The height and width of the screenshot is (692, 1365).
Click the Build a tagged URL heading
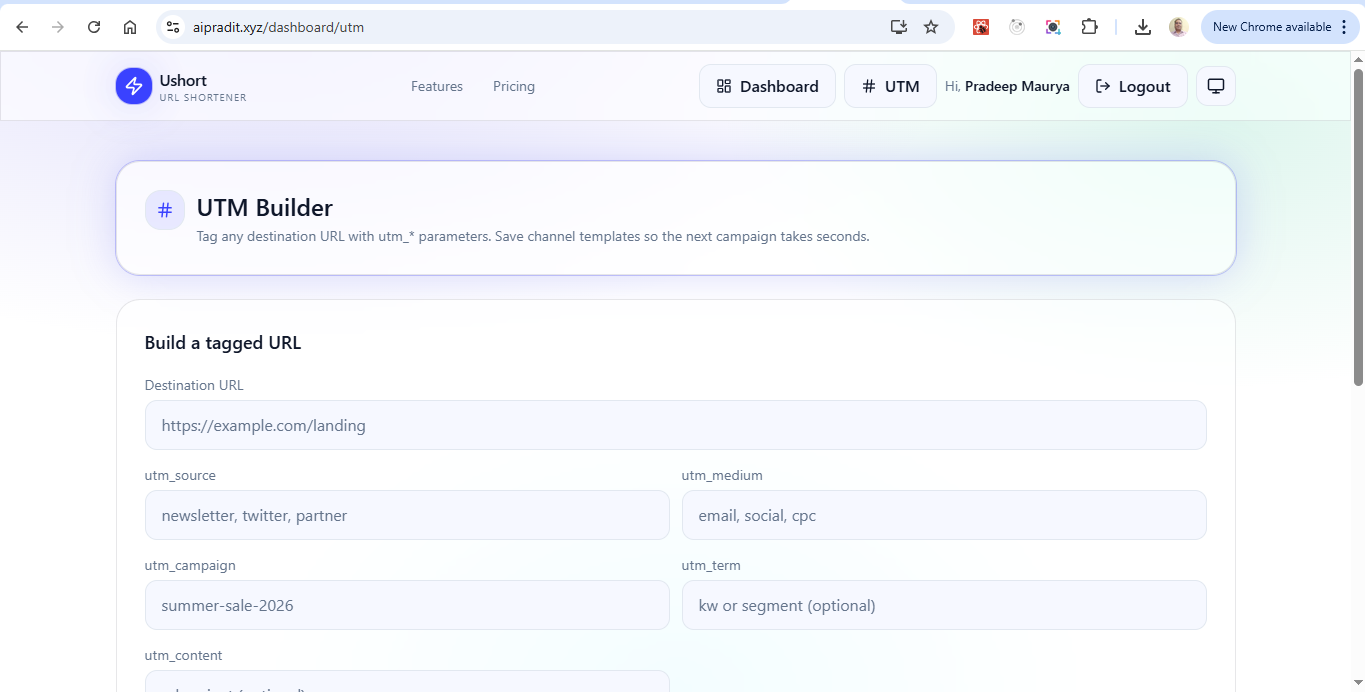point(223,343)
